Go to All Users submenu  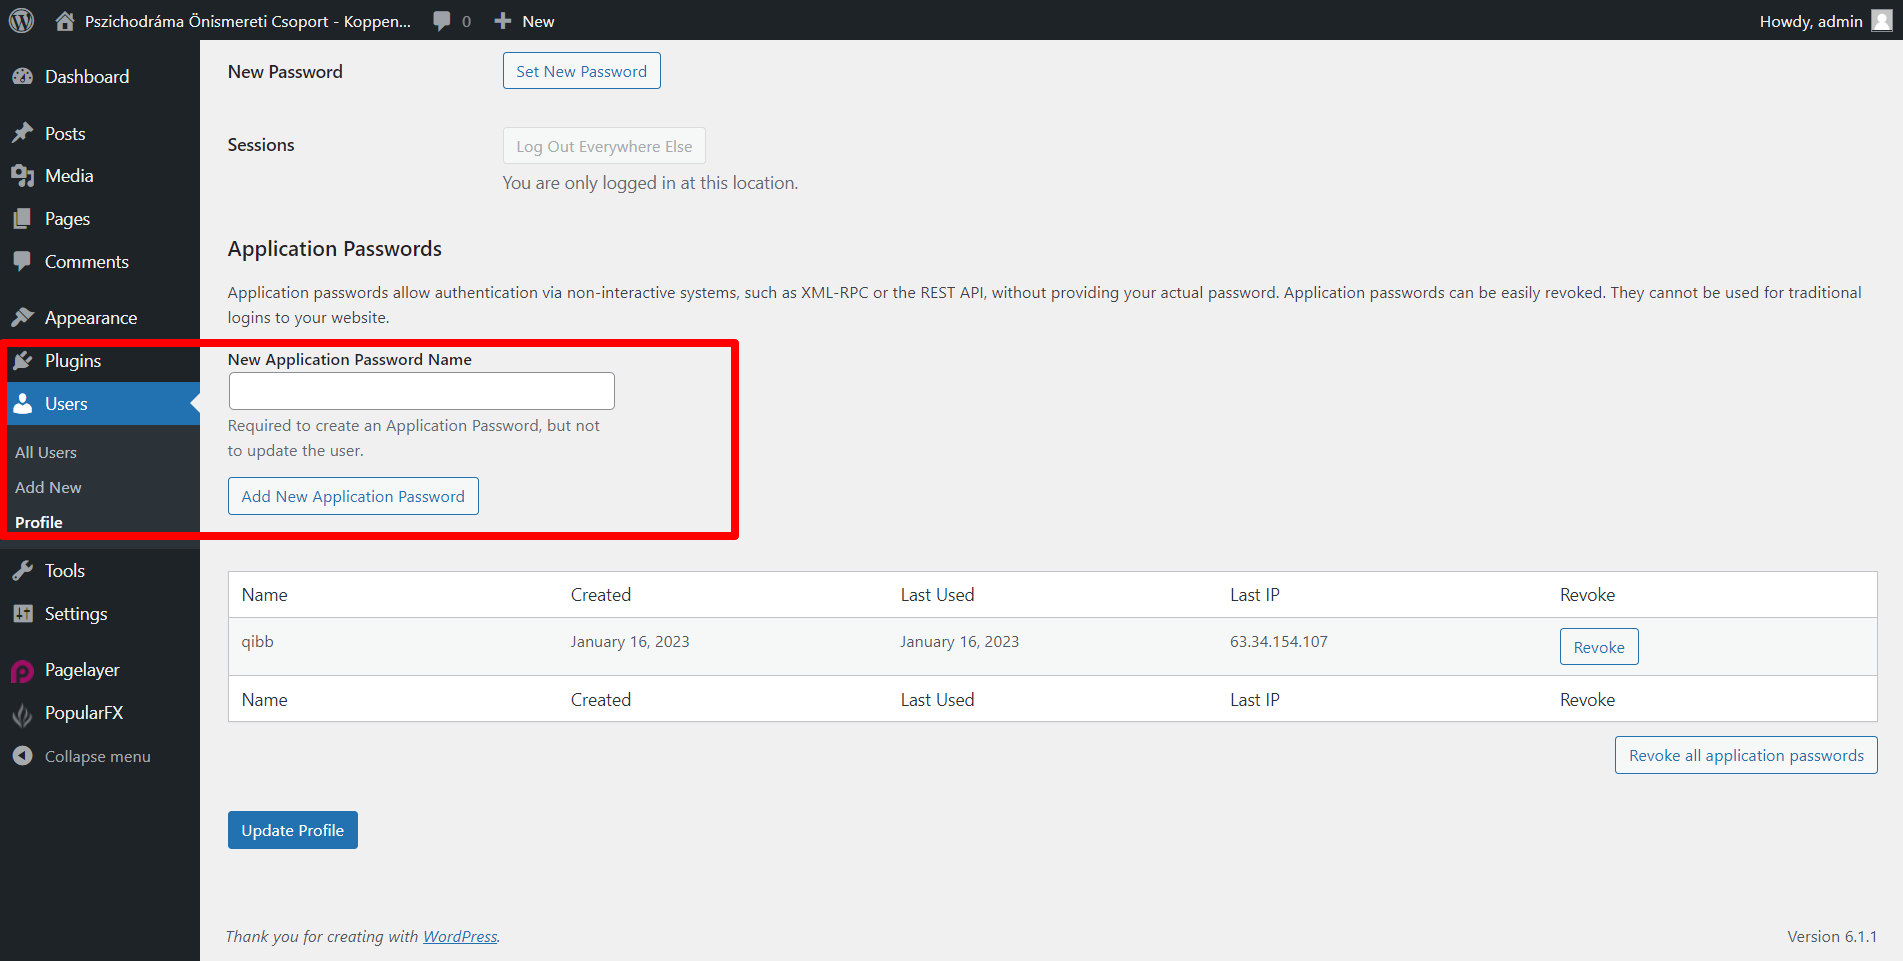point(46,453)
